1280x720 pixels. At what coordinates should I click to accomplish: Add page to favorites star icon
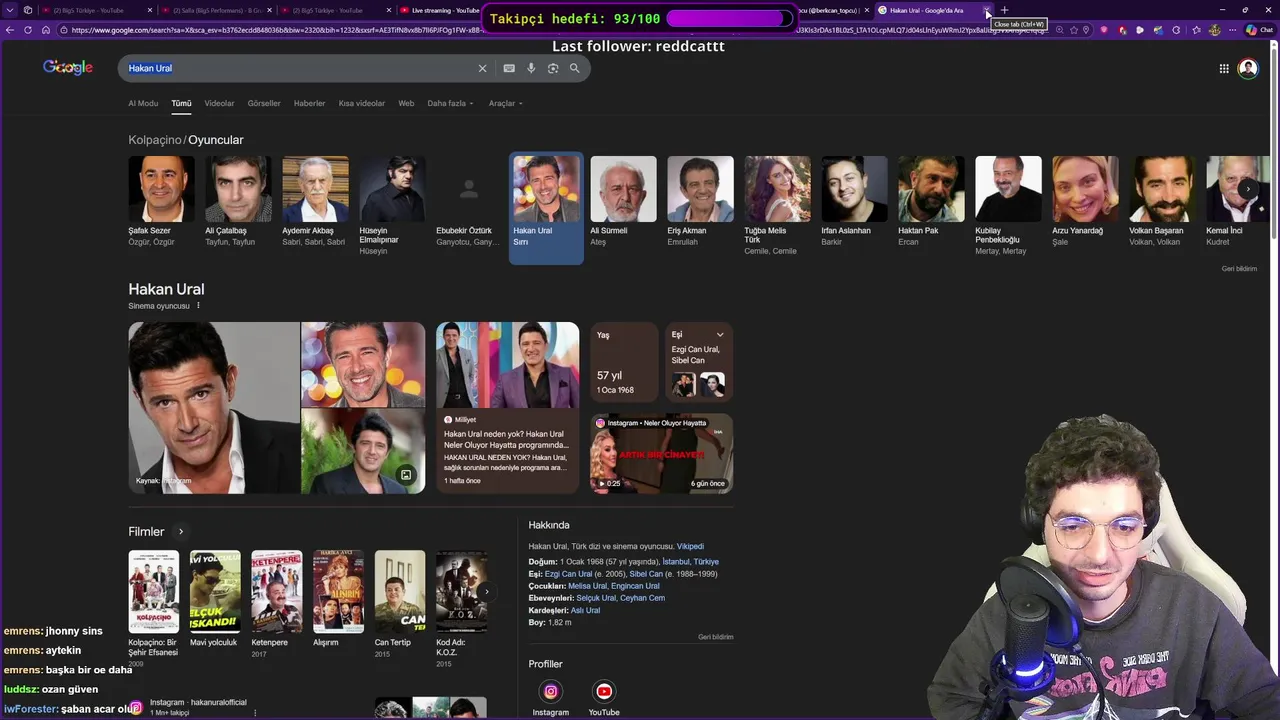click(1073, 30)
